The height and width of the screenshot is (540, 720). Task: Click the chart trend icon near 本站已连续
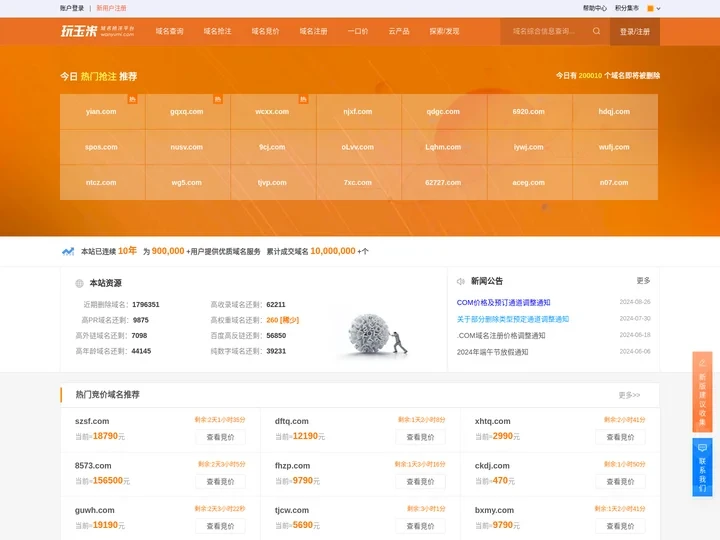[68, 251]
